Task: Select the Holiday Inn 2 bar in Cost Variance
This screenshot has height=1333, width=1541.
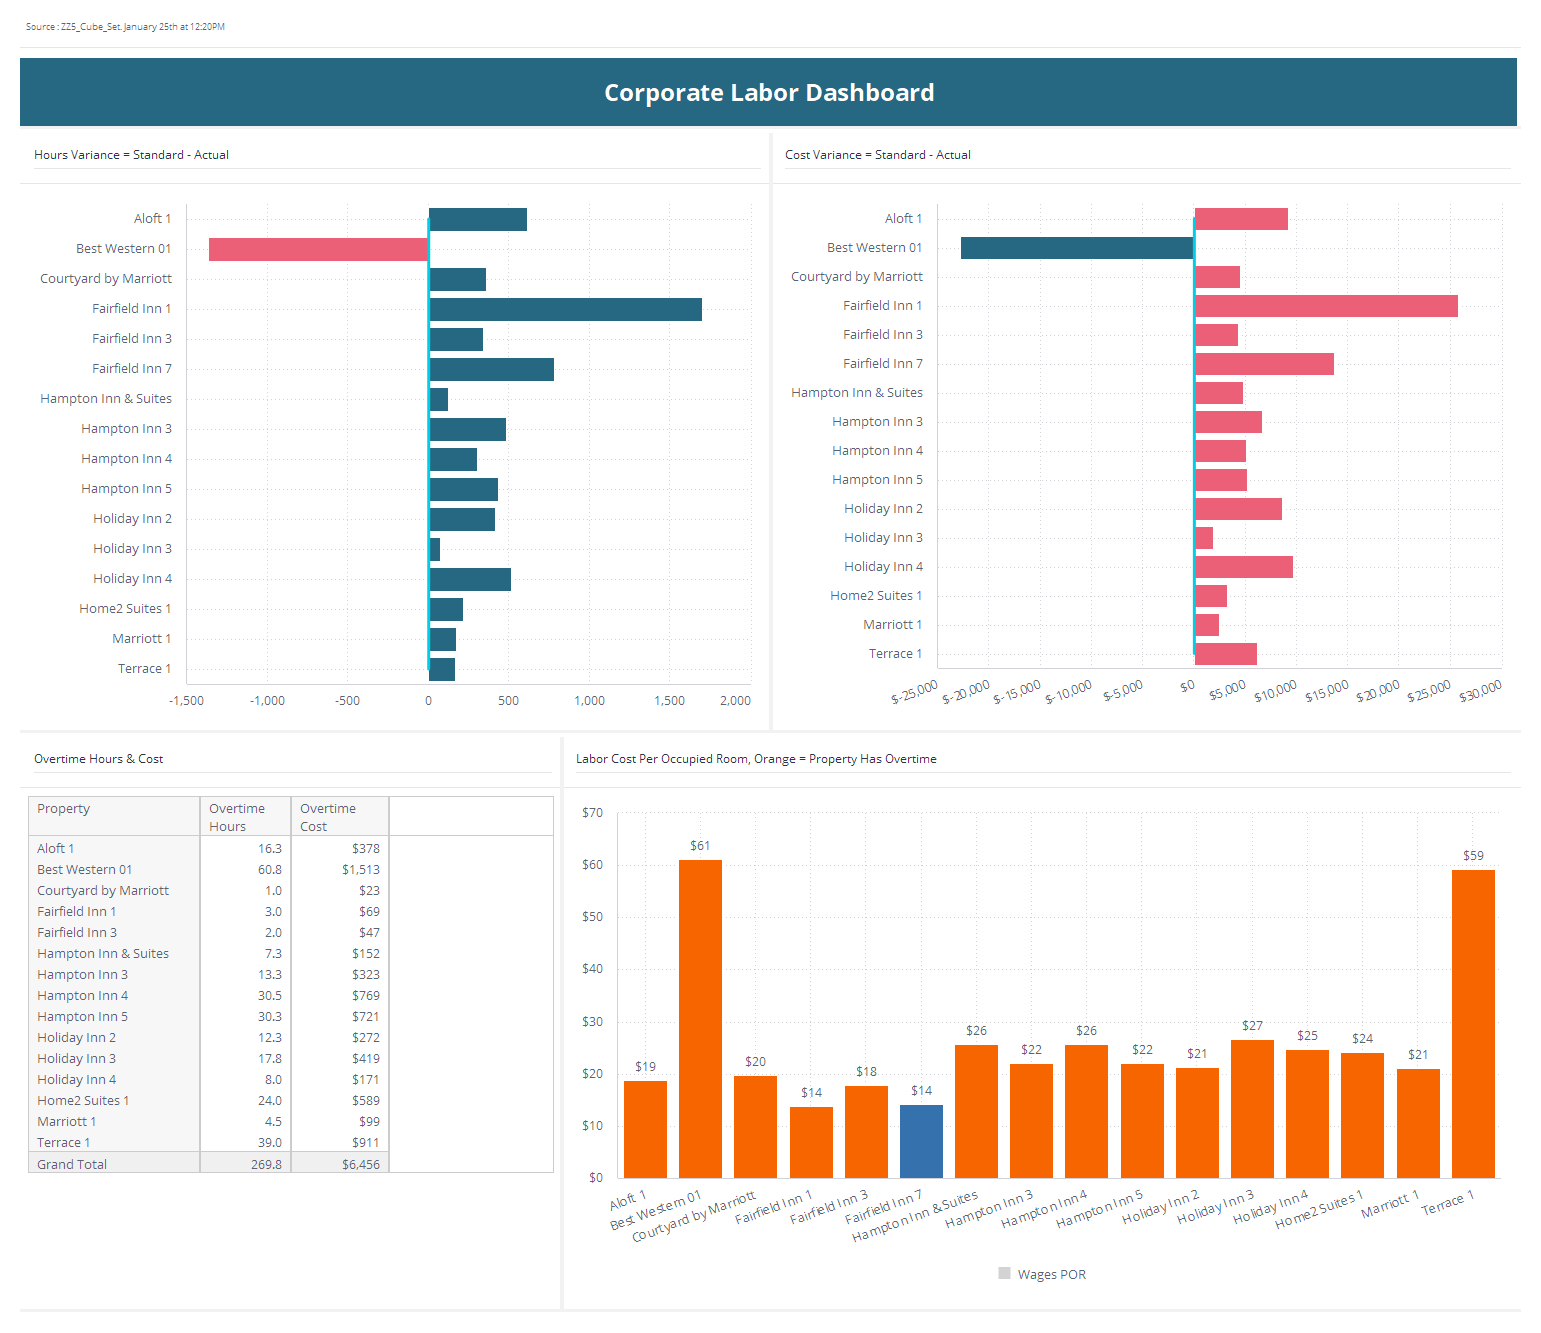Action: tap(1238, 509)
